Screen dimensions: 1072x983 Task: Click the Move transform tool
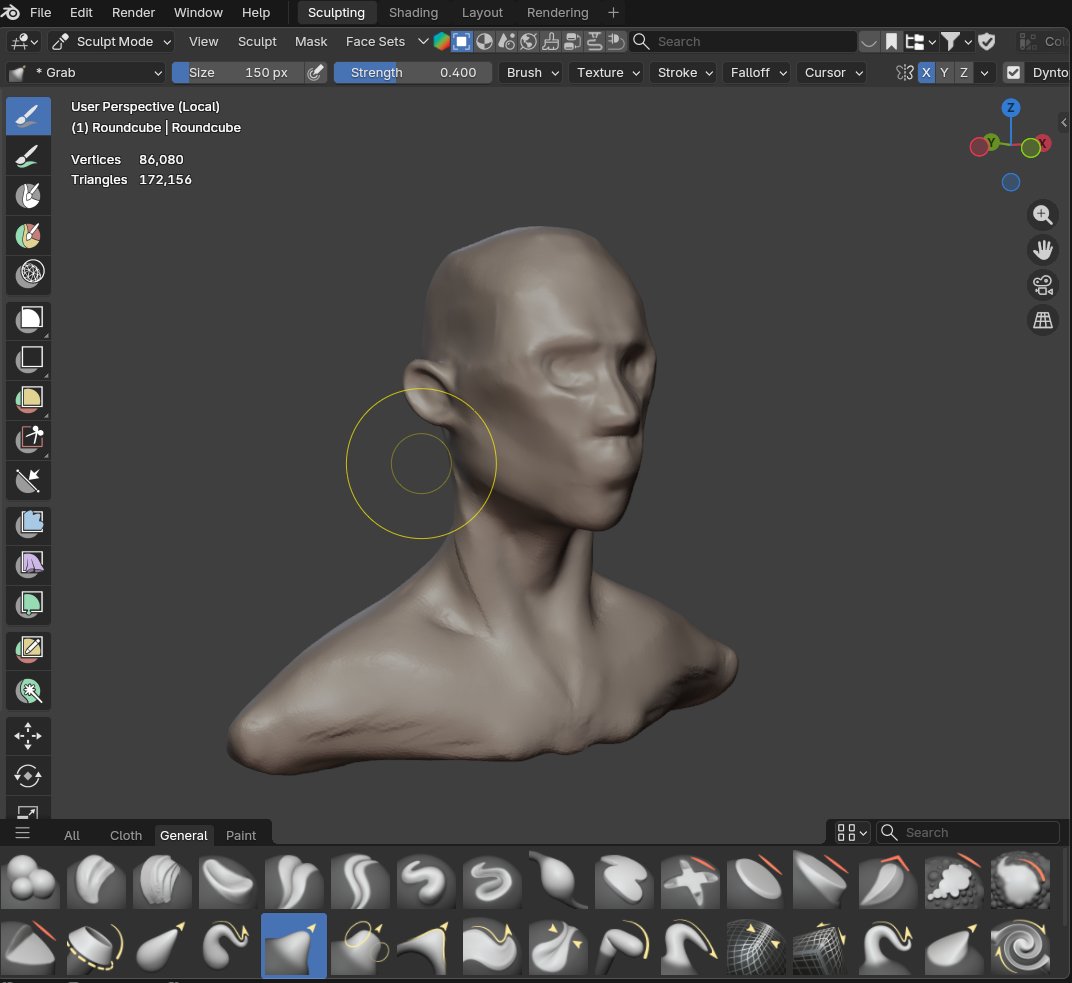tap(28, 736)
